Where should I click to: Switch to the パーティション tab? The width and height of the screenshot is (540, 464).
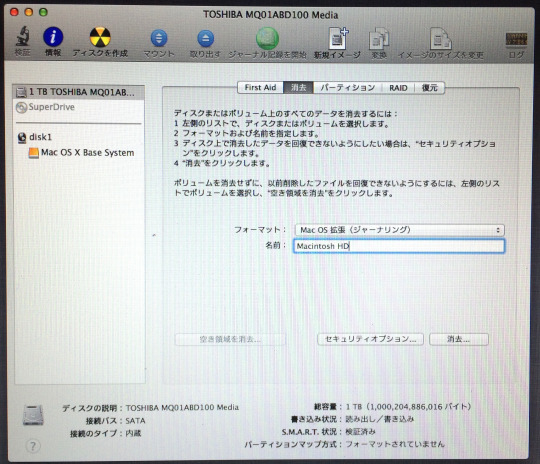pyautogui.click(x=347, y=87)
